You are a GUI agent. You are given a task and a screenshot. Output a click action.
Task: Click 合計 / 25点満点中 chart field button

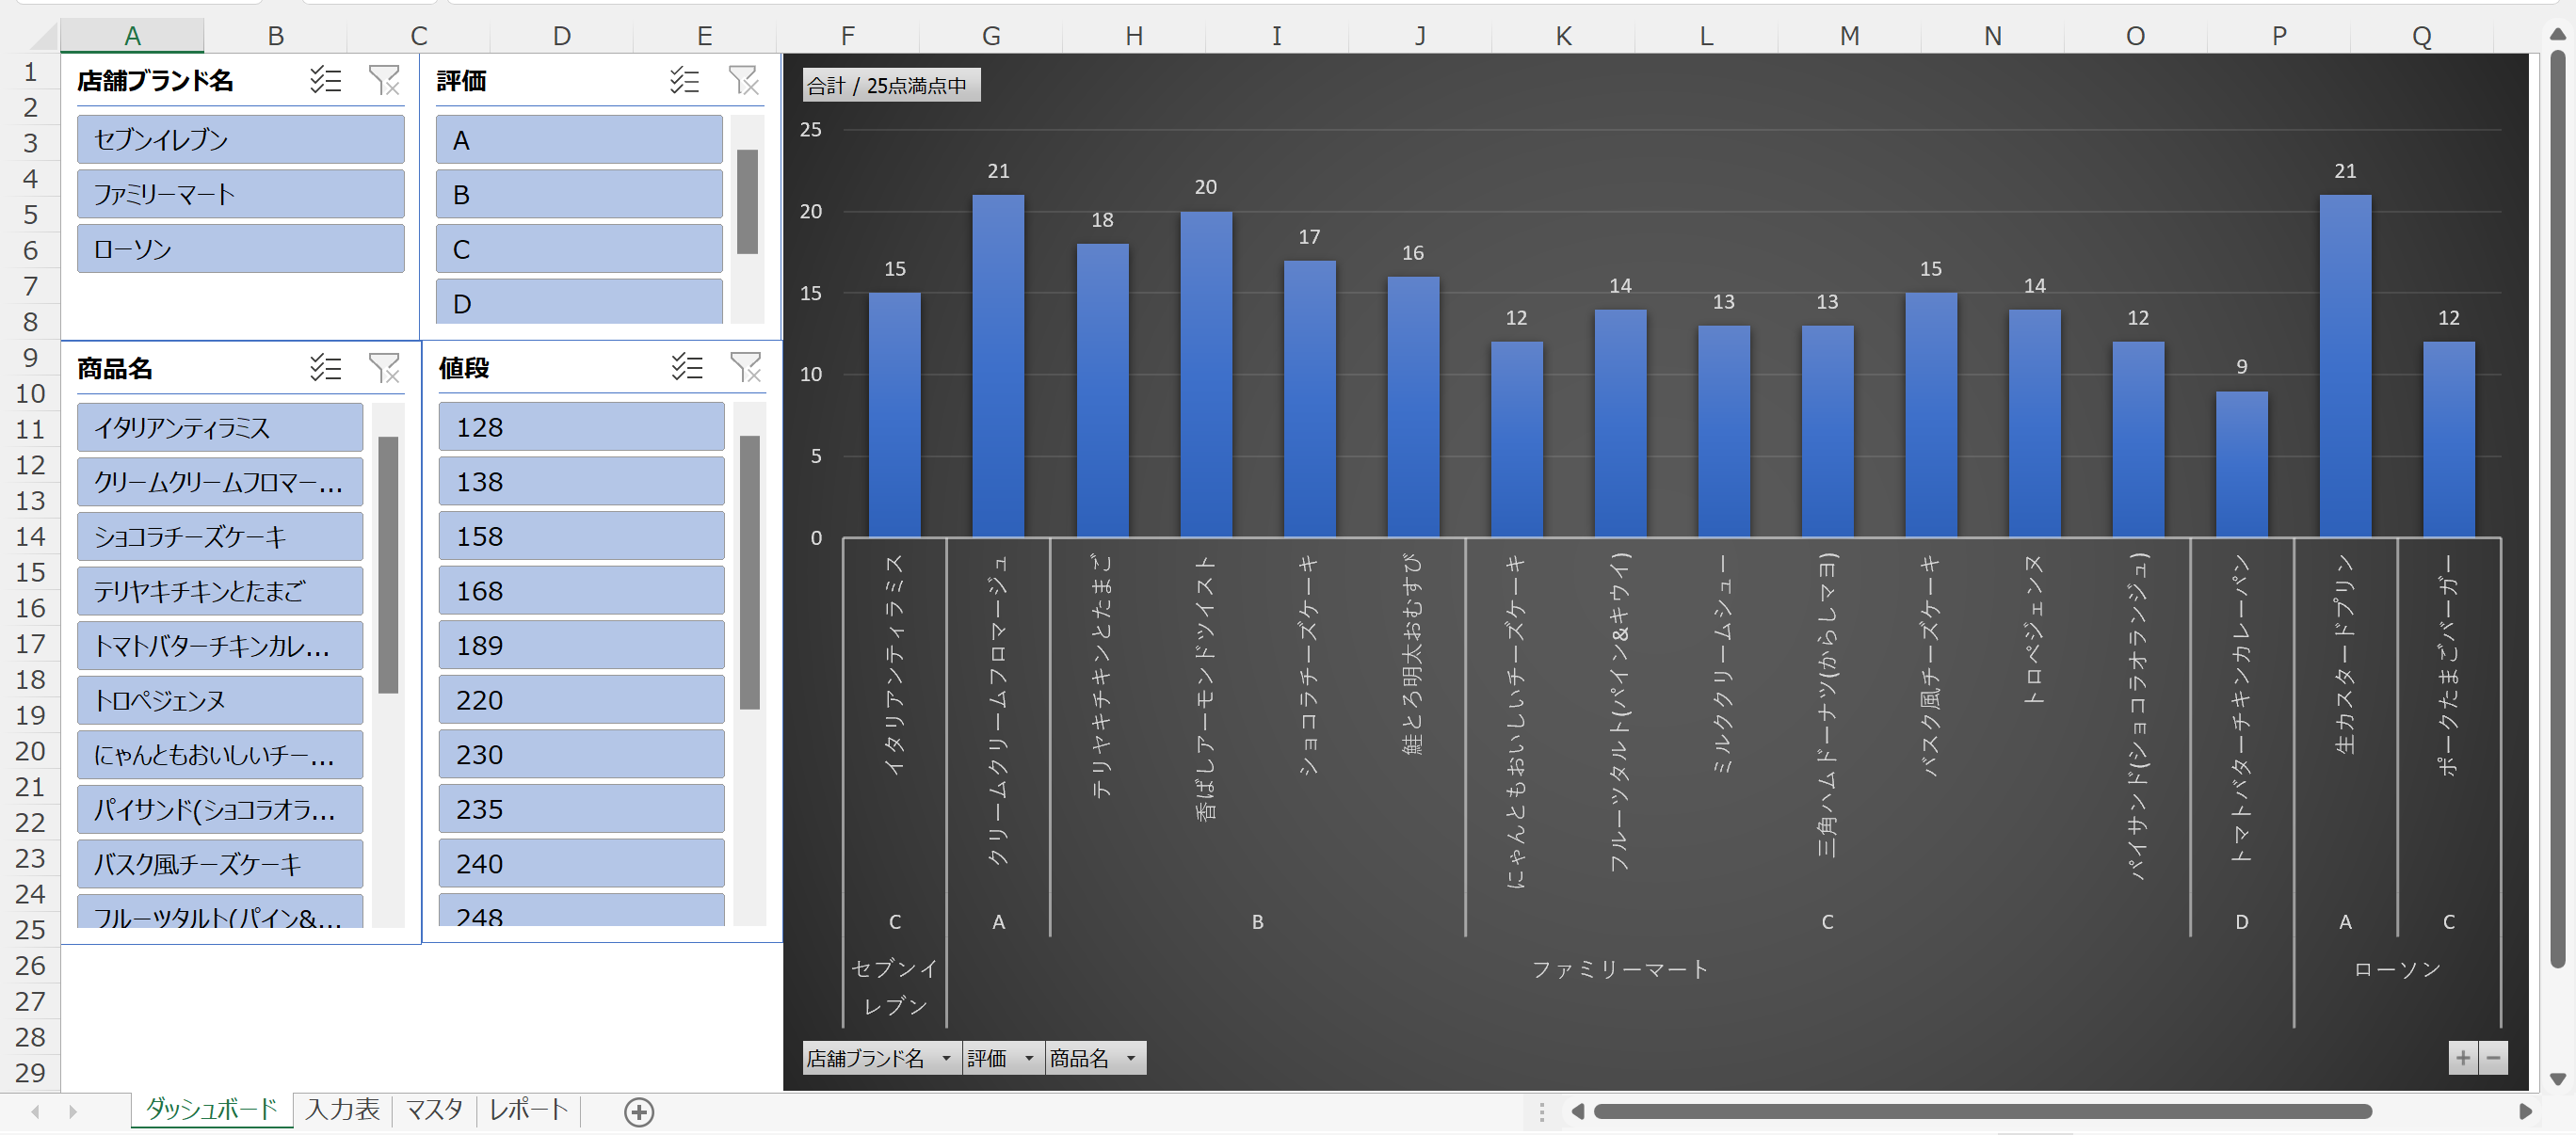click(x=890, y=85)
